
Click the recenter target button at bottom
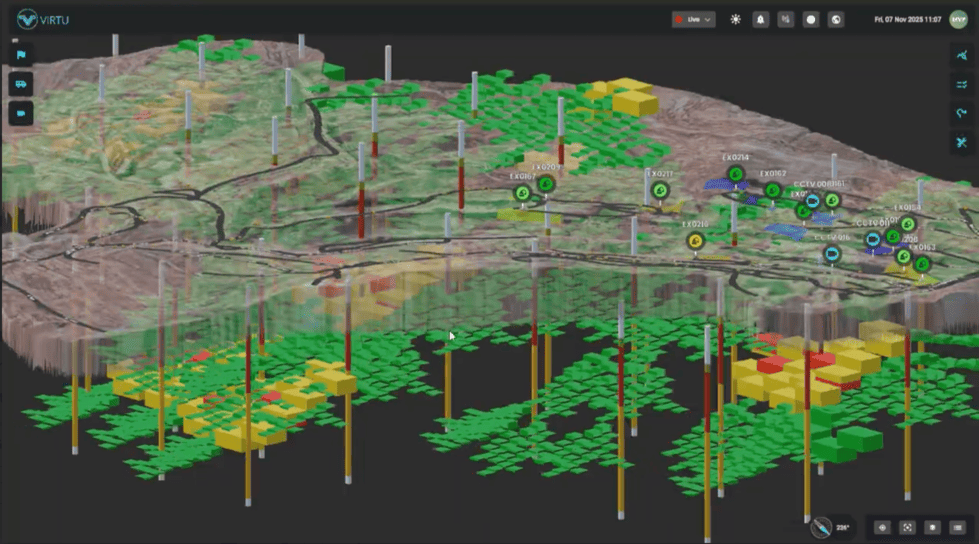(882, 527)
